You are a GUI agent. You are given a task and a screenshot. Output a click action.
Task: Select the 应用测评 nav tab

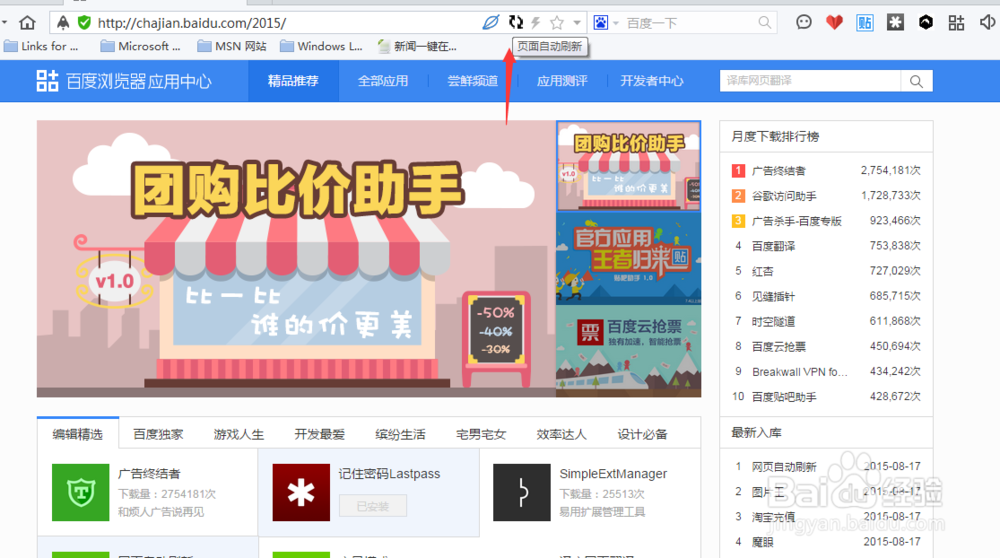click(x=562, y=81)
